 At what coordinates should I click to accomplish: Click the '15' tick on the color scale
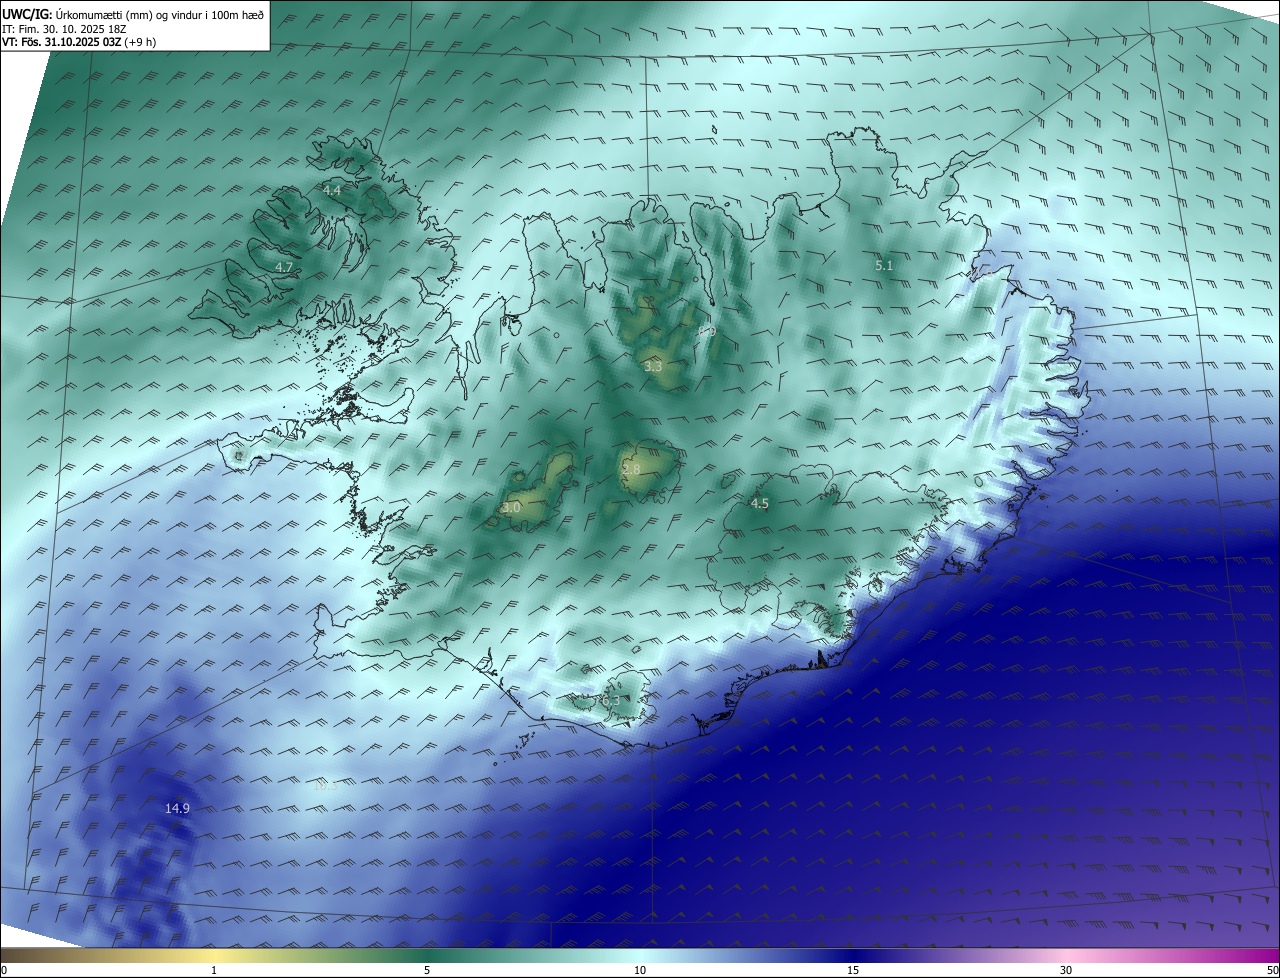(x=853, y=970)
